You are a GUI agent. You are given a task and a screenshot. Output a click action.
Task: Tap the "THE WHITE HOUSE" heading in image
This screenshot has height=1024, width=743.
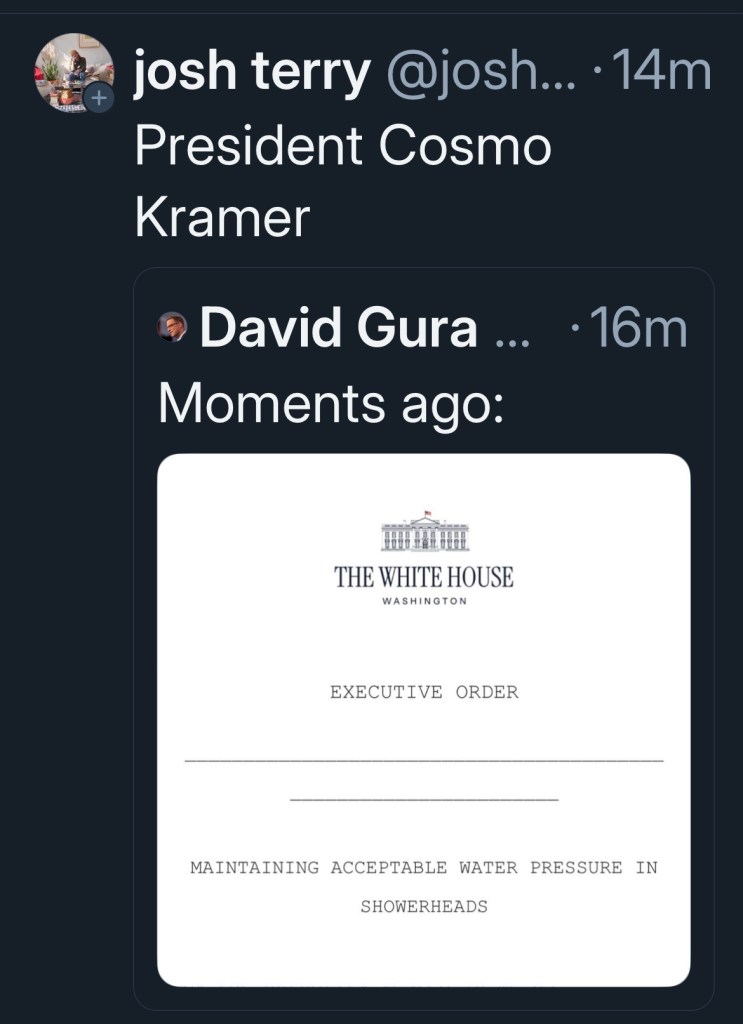[424, 577]
